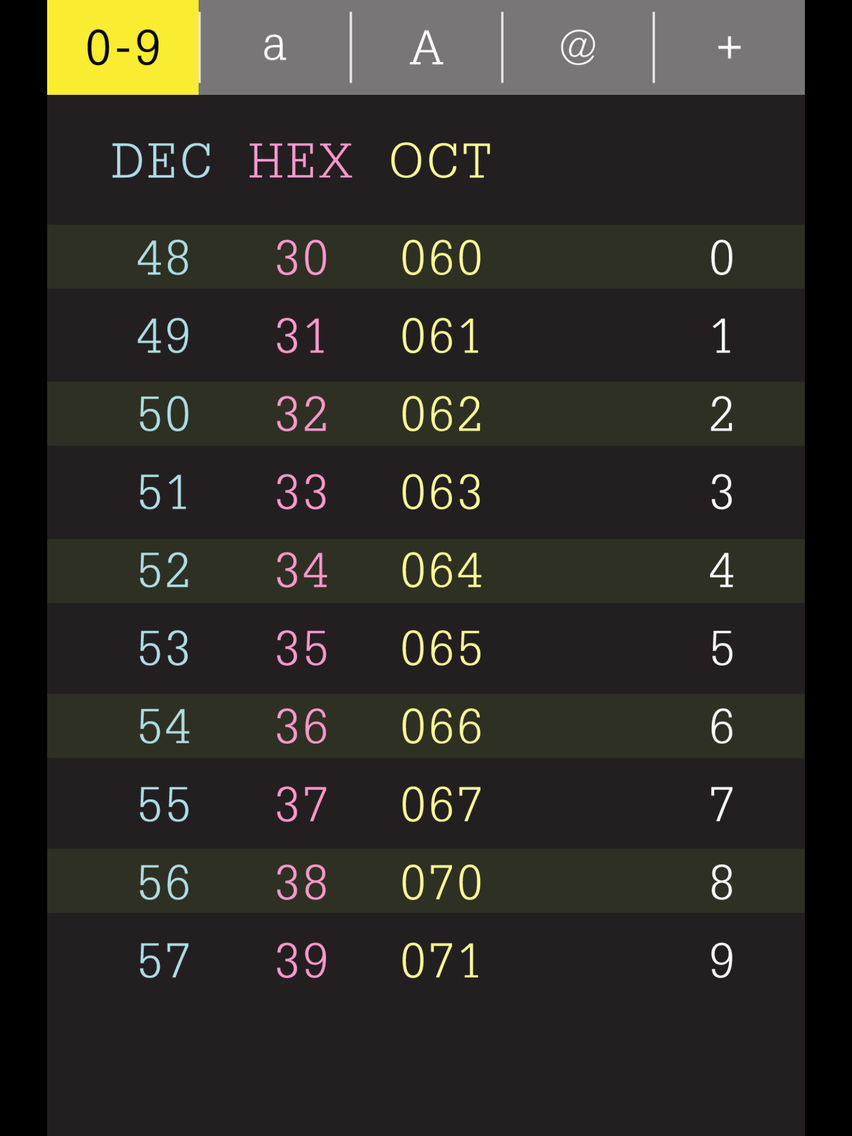Switch to the lowercase letters tab
This screenshot has width=852, height=1136.
[x=276, y=46]
